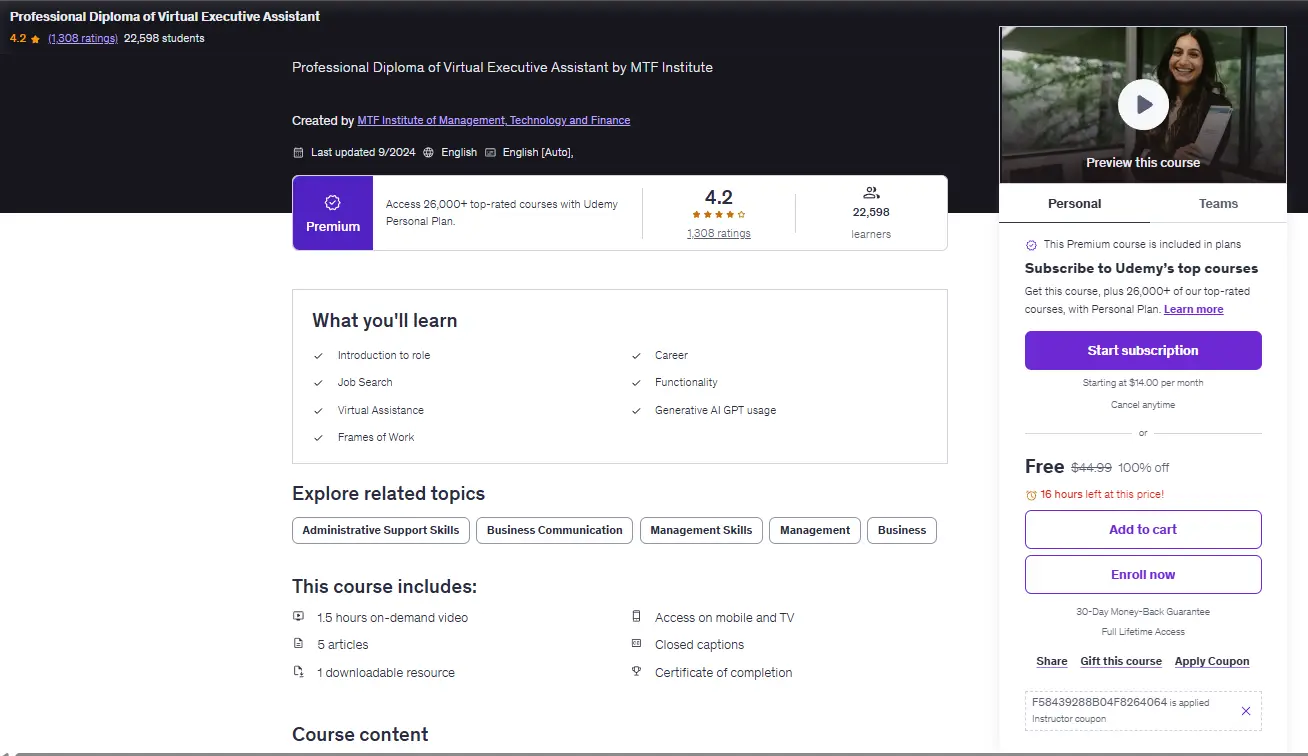Click 'Preview this course' caption
The width and height of the screenshot is (1308, 756).
pos(1143,162)
